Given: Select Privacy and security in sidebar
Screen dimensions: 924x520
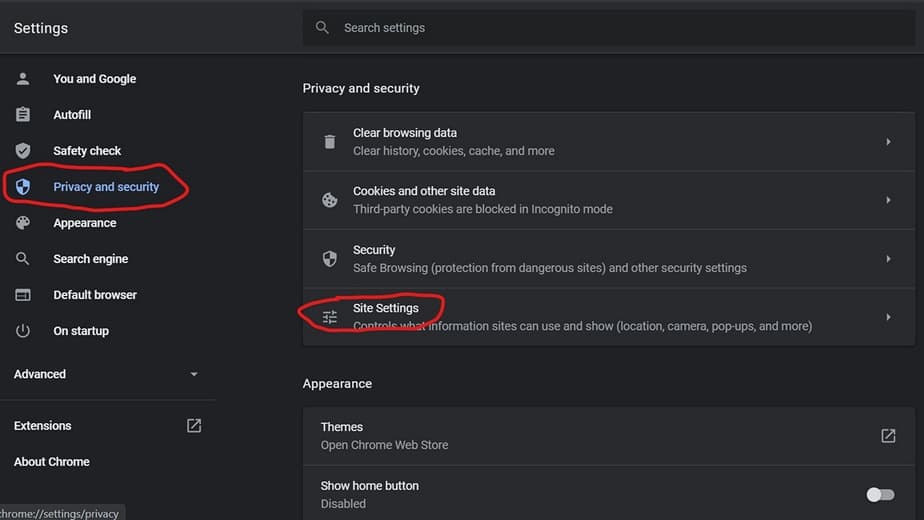Looking at the screenshot, I should point(106,187).
